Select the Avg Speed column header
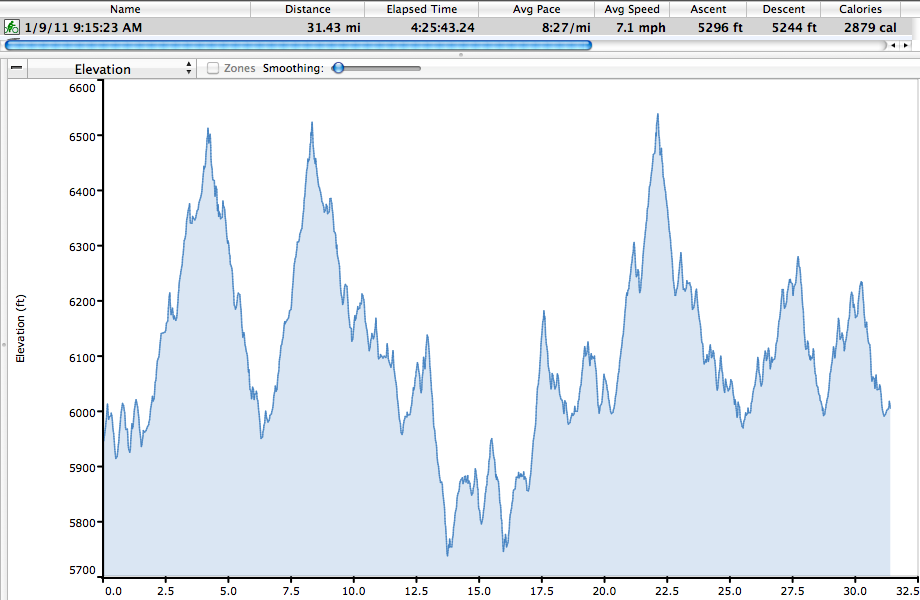Screen dimensions: 920x600 632,9
